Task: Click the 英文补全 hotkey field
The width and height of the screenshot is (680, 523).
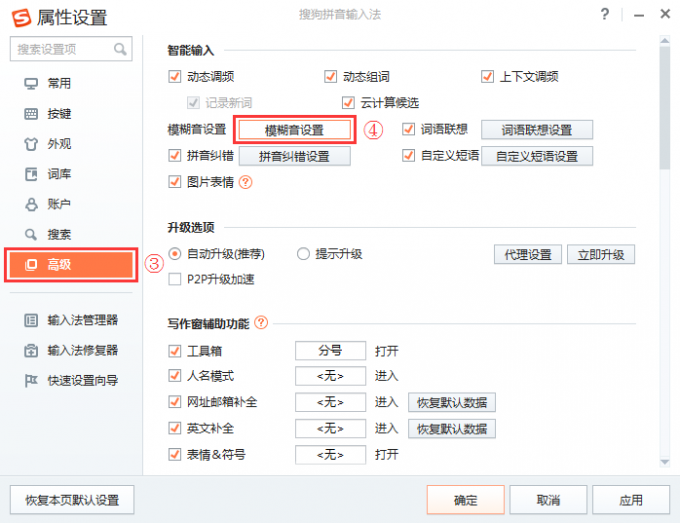Action: coord(330,429)
